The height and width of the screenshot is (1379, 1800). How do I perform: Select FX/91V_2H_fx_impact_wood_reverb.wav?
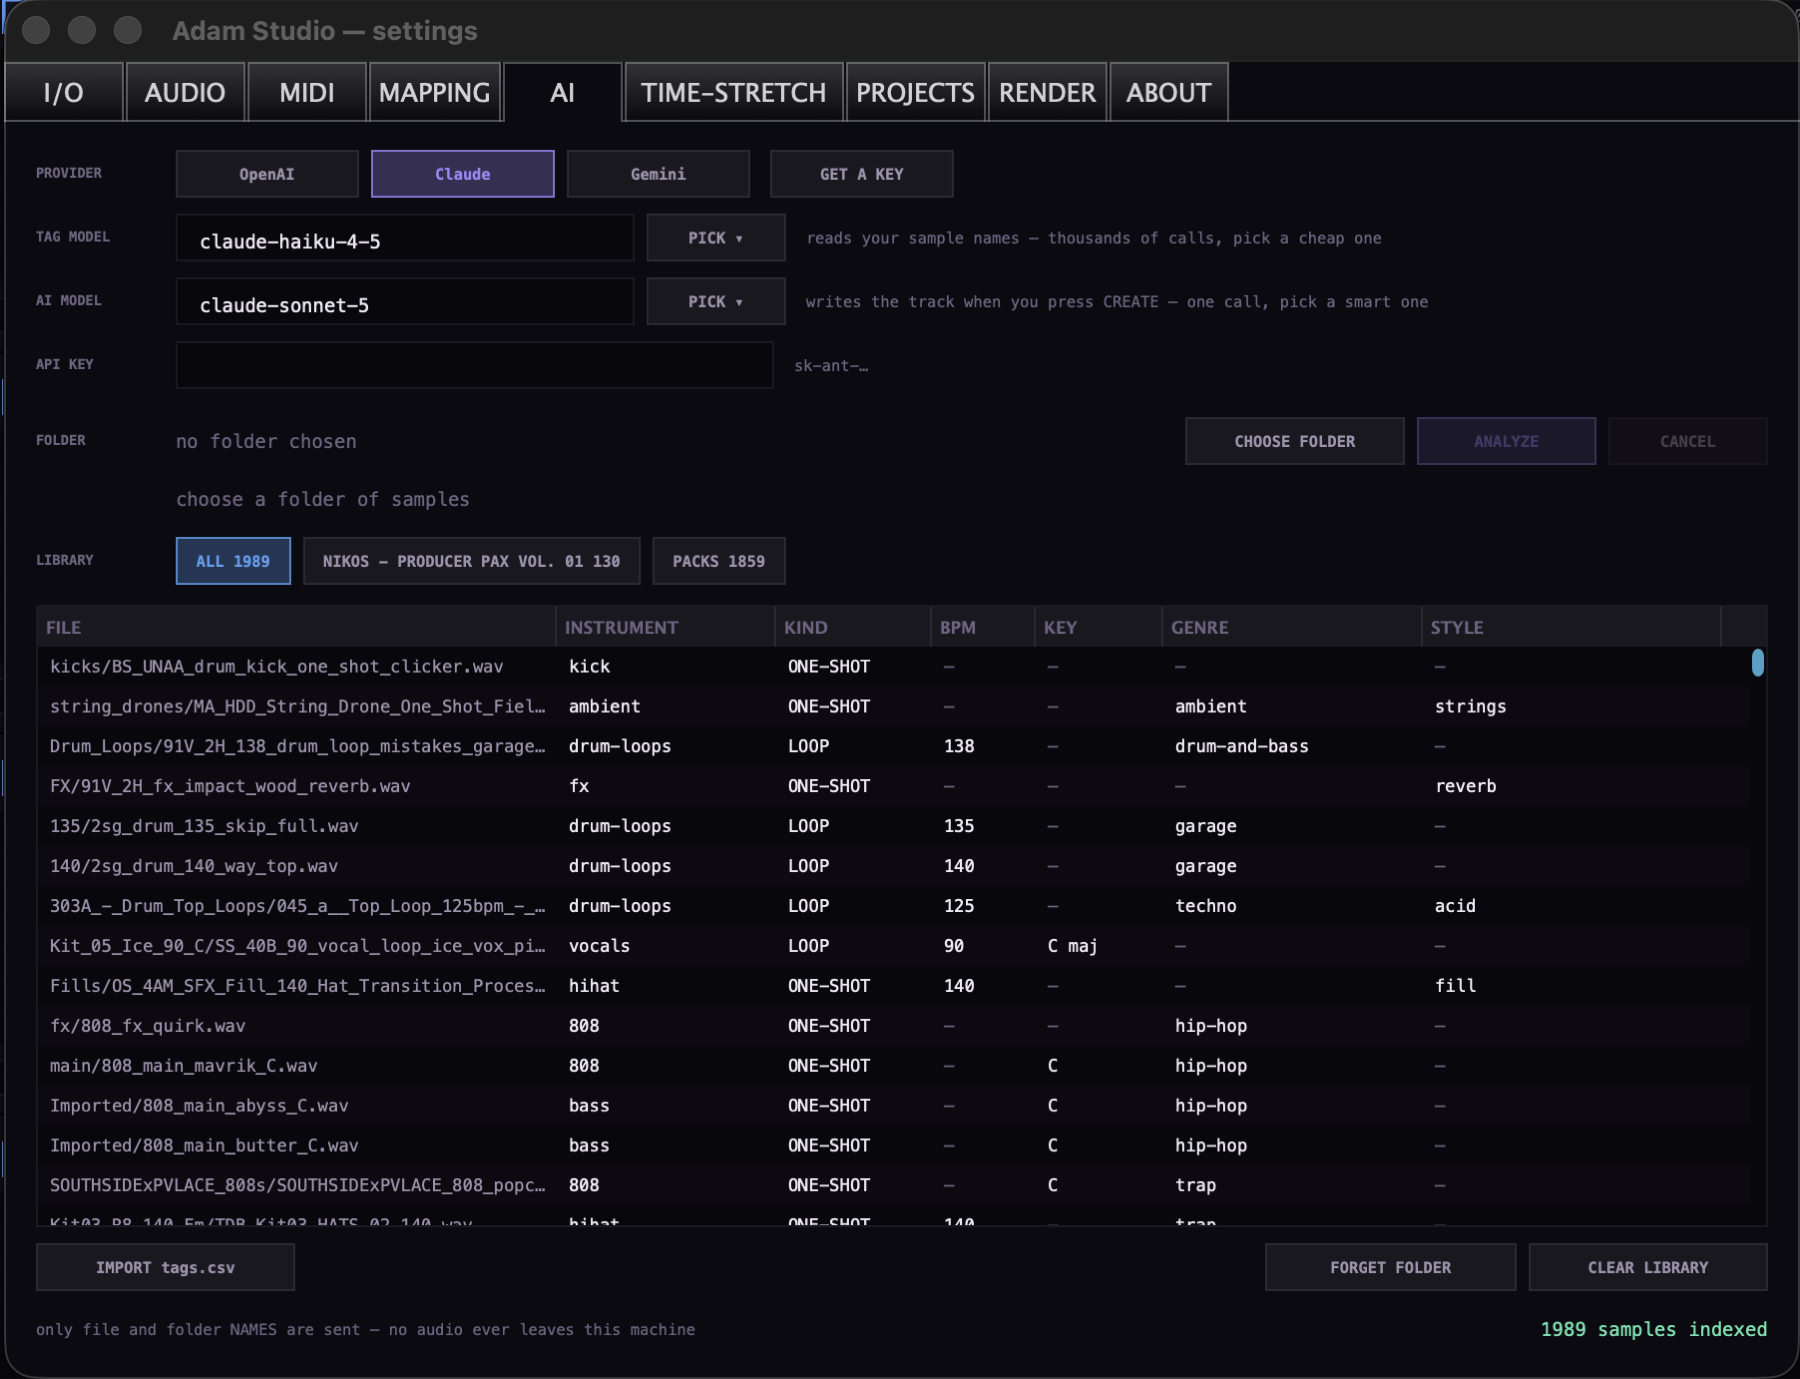coord(893,786)
